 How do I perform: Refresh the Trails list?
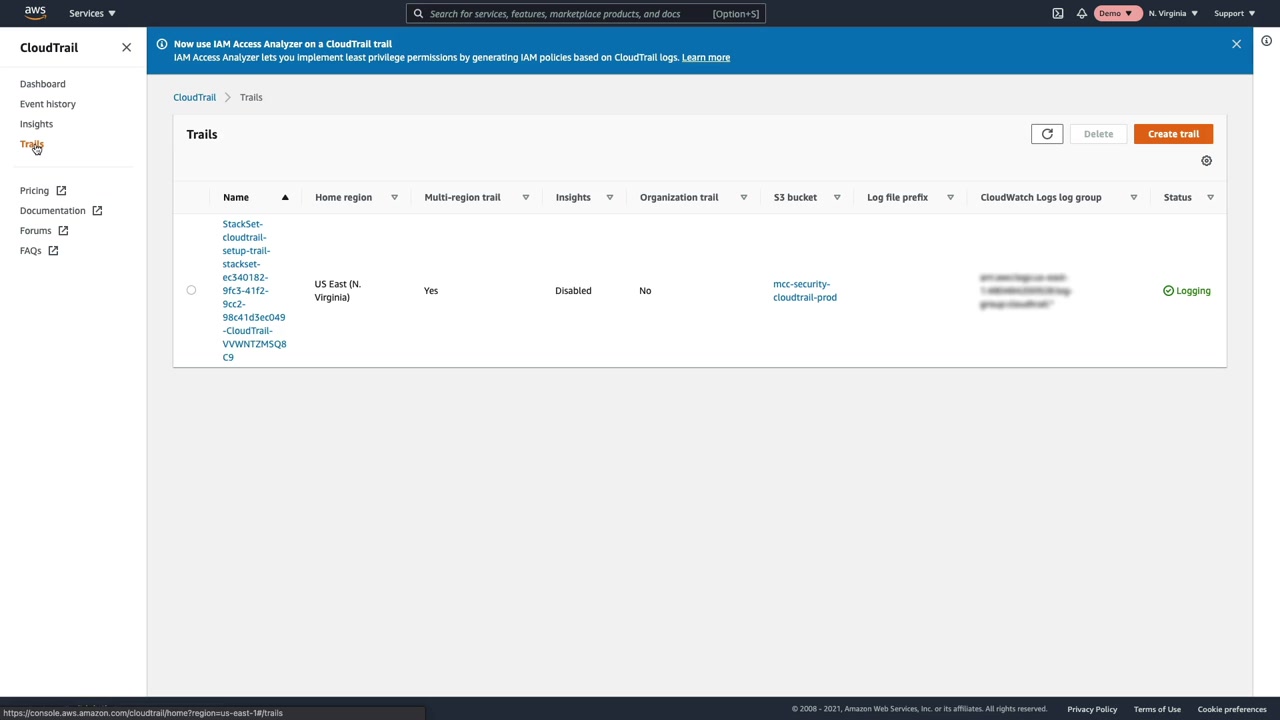point(1047,134)
